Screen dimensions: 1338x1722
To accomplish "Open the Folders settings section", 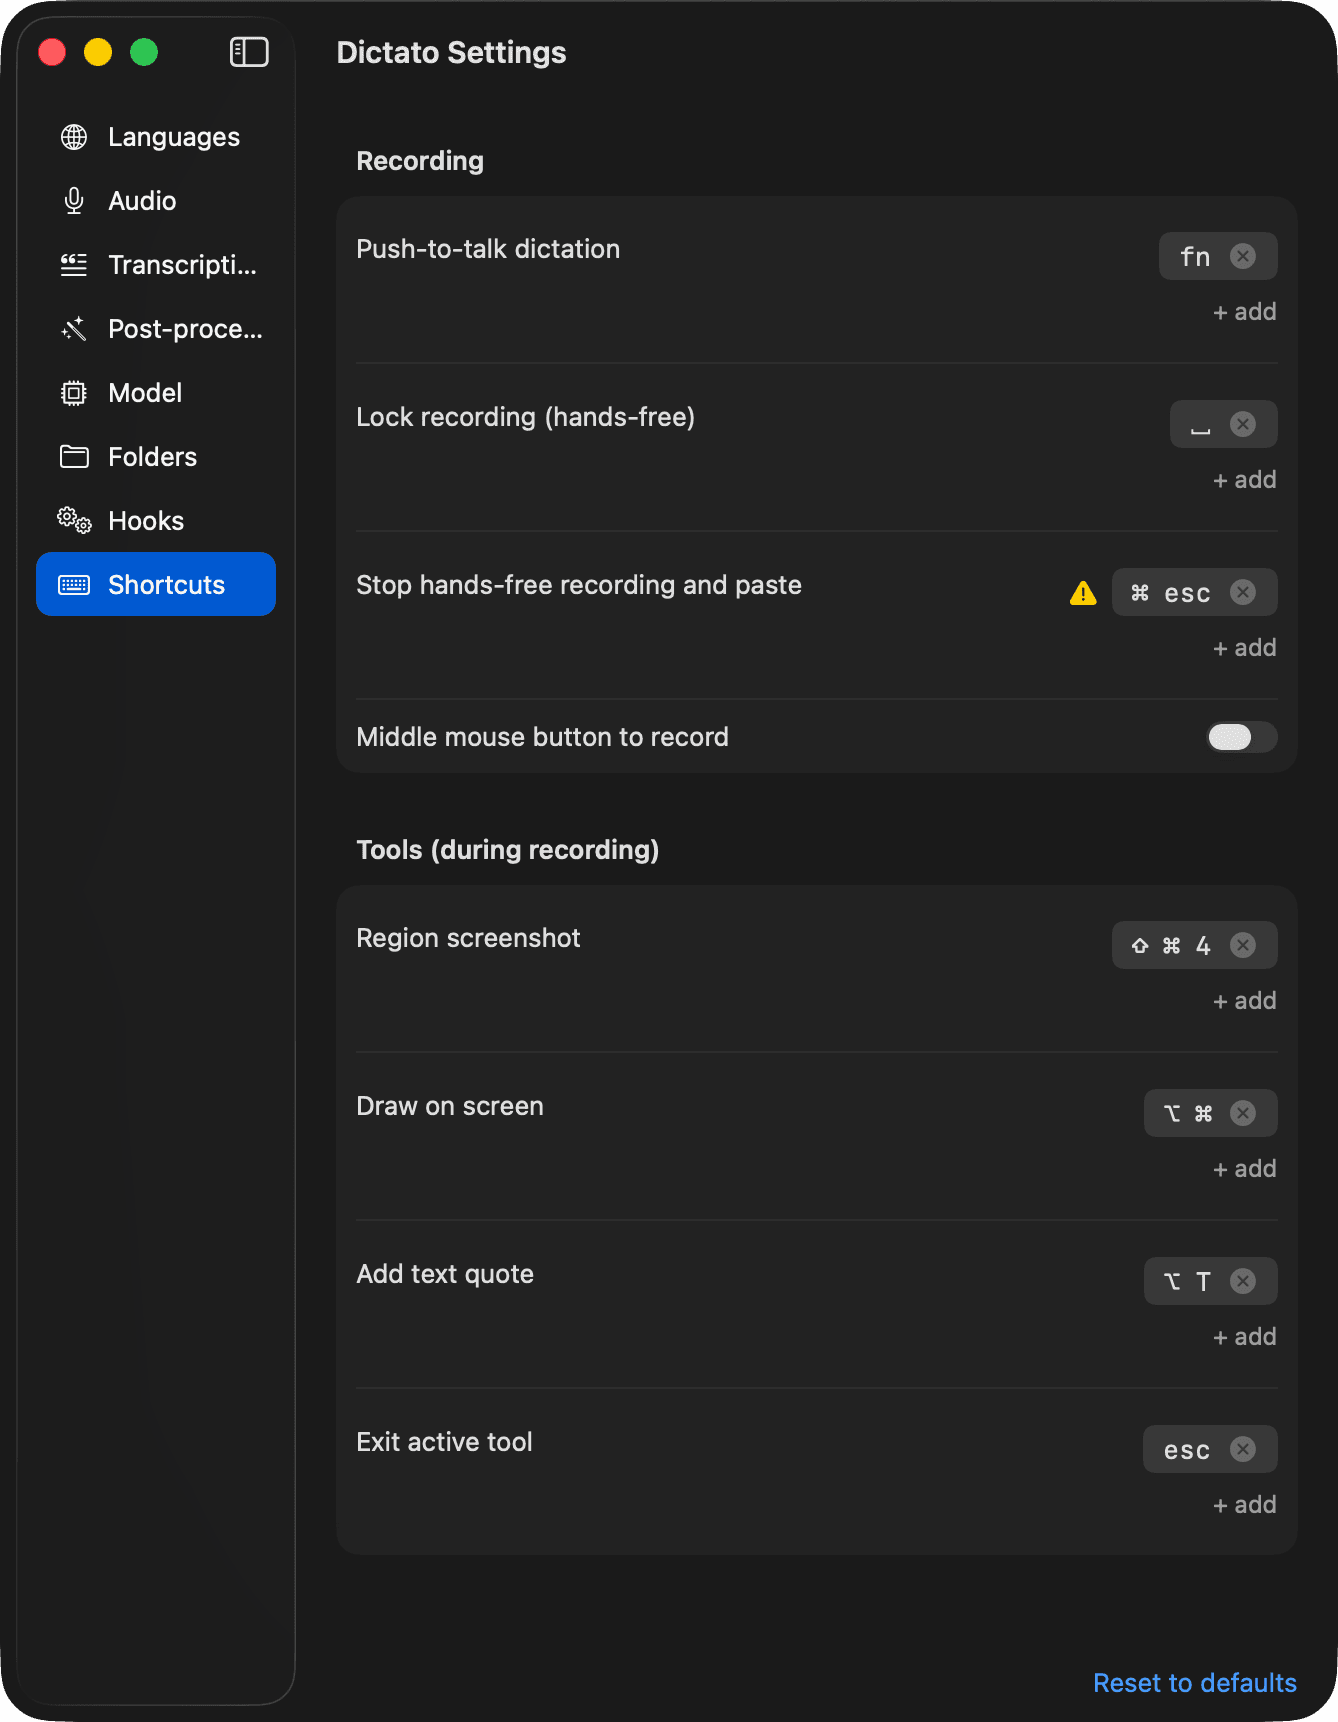I will coord(156,457).
